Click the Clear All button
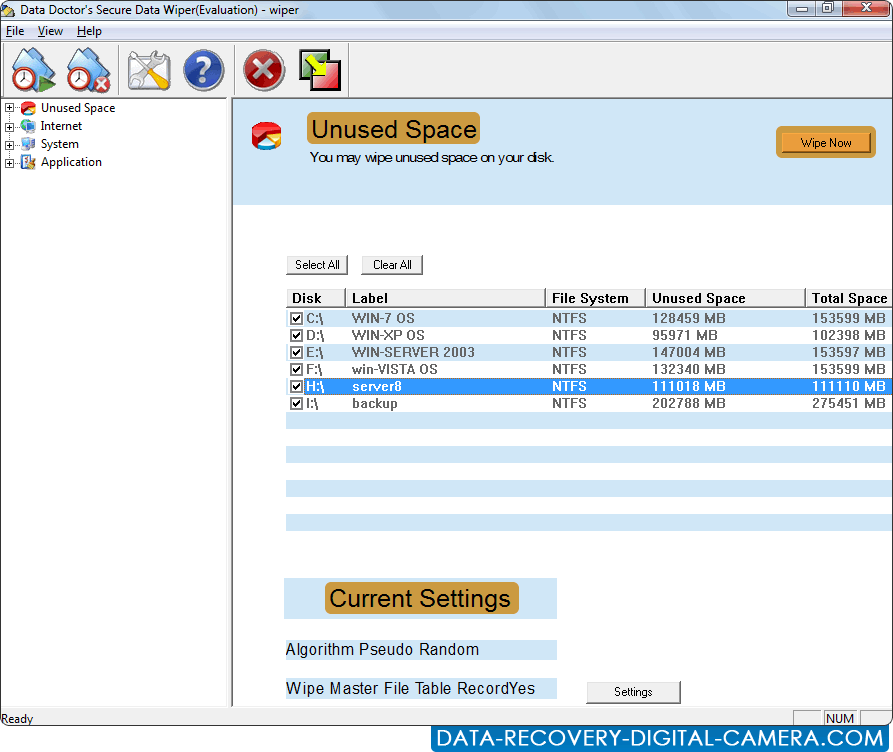The height and width of the screenshot is (752, 893). click(x=392, y=265)
